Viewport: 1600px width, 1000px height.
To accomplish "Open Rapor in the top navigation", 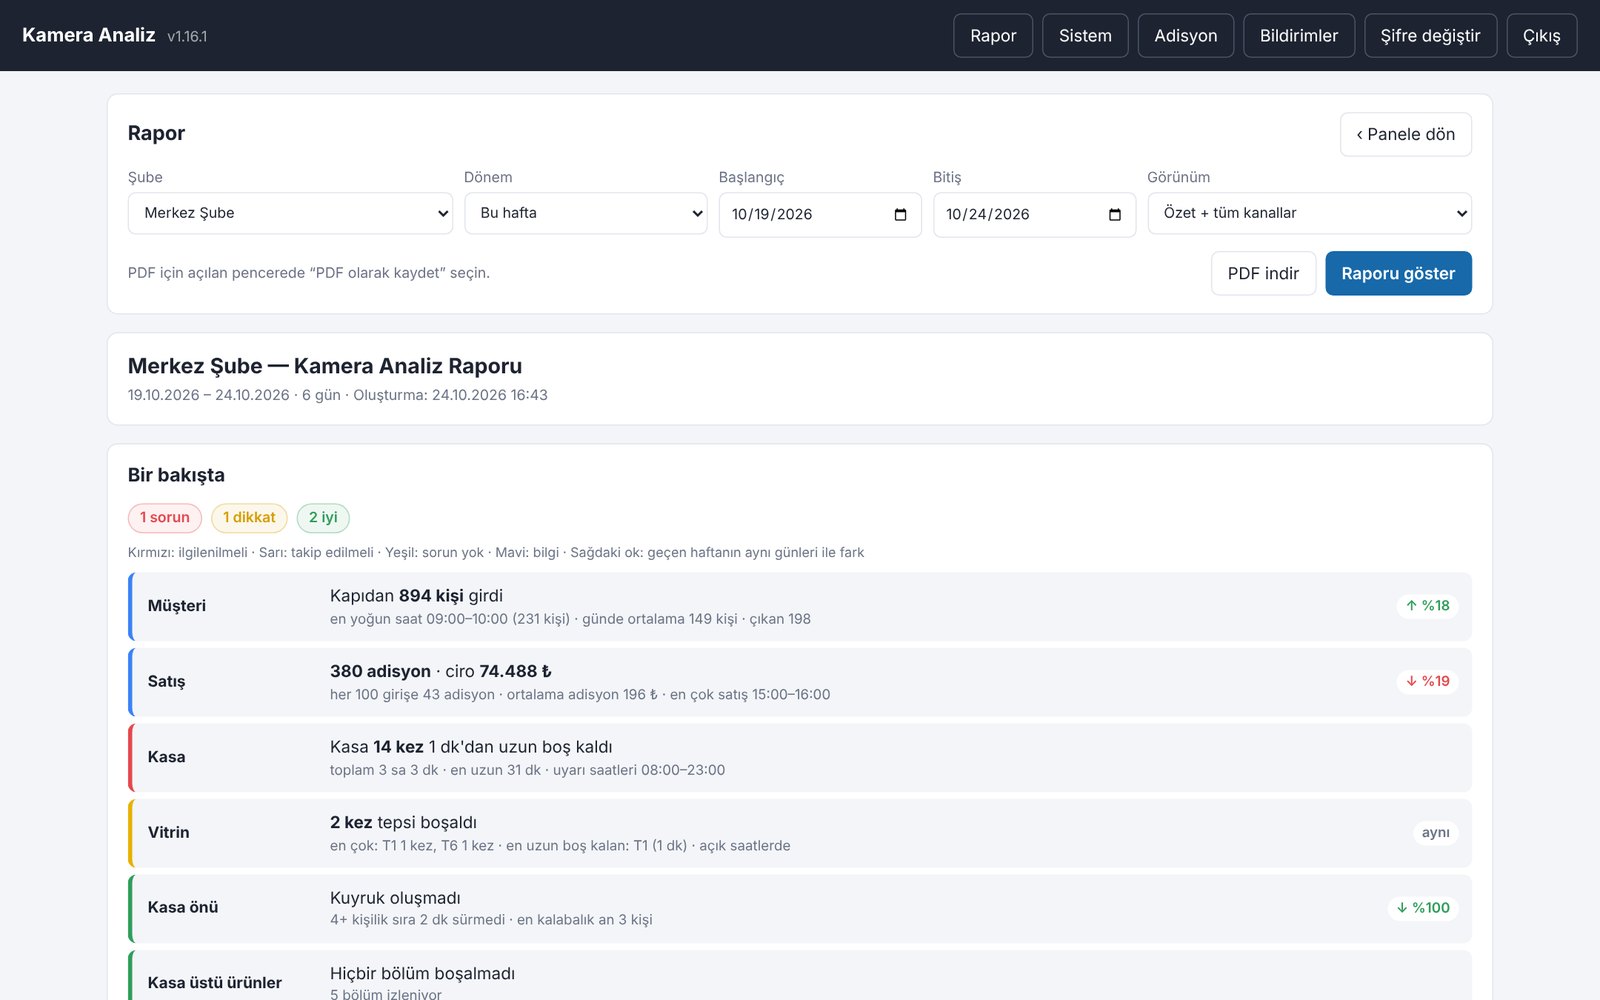I will point(993,36).
